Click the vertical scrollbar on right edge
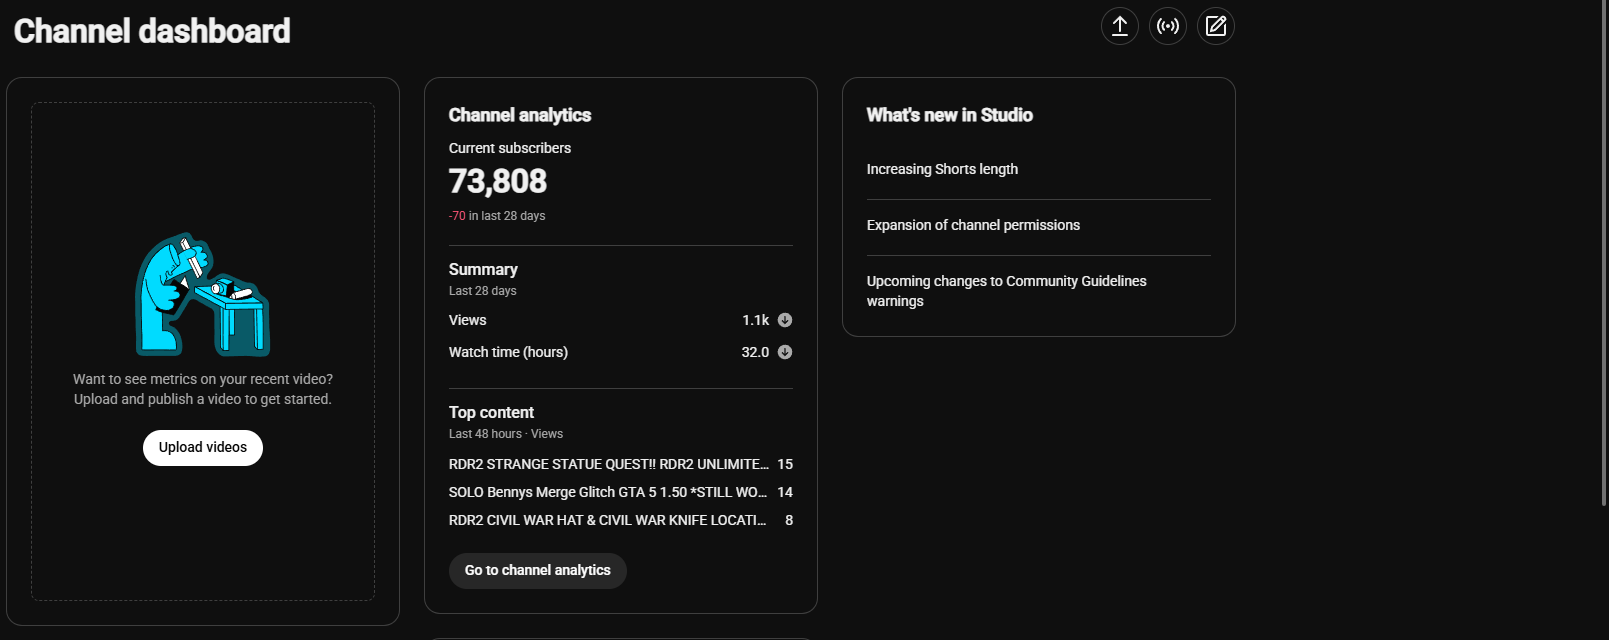Image resolution: width=1609 pixels, height=640 pixels. pos(1604,250)
